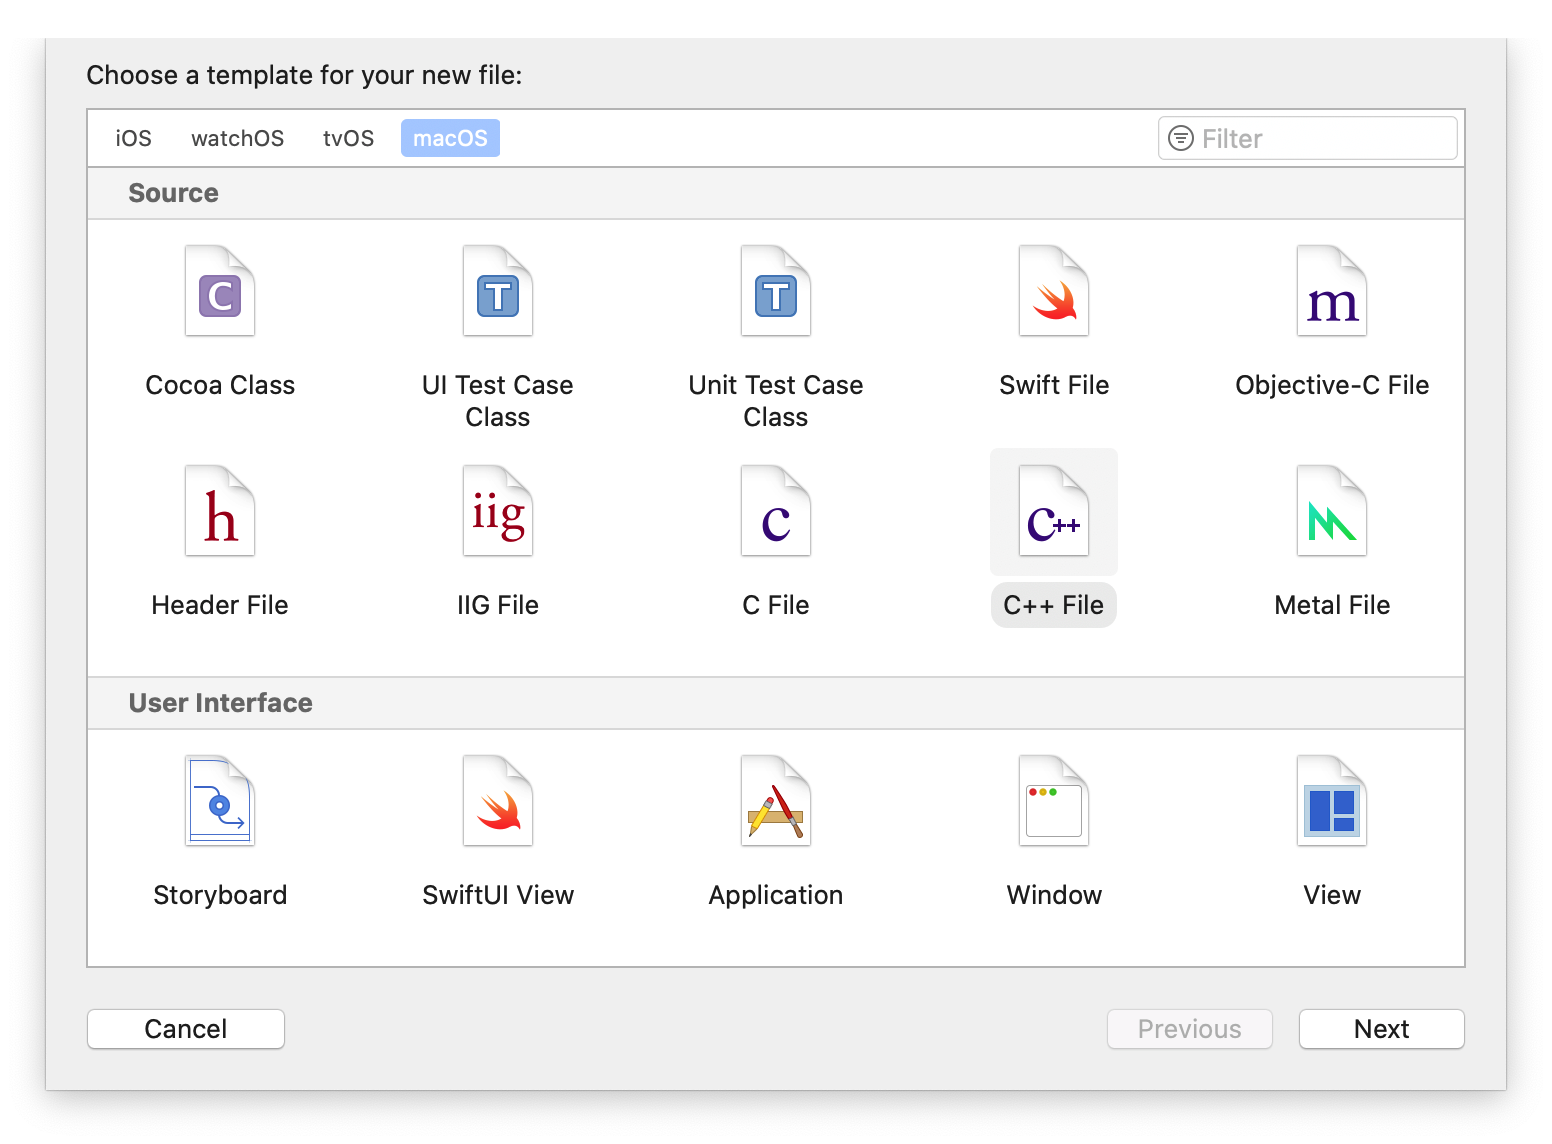This screenshot has height=1144, width=1552.
Task: Click the Cancel button
Action: coord(186,1029)
